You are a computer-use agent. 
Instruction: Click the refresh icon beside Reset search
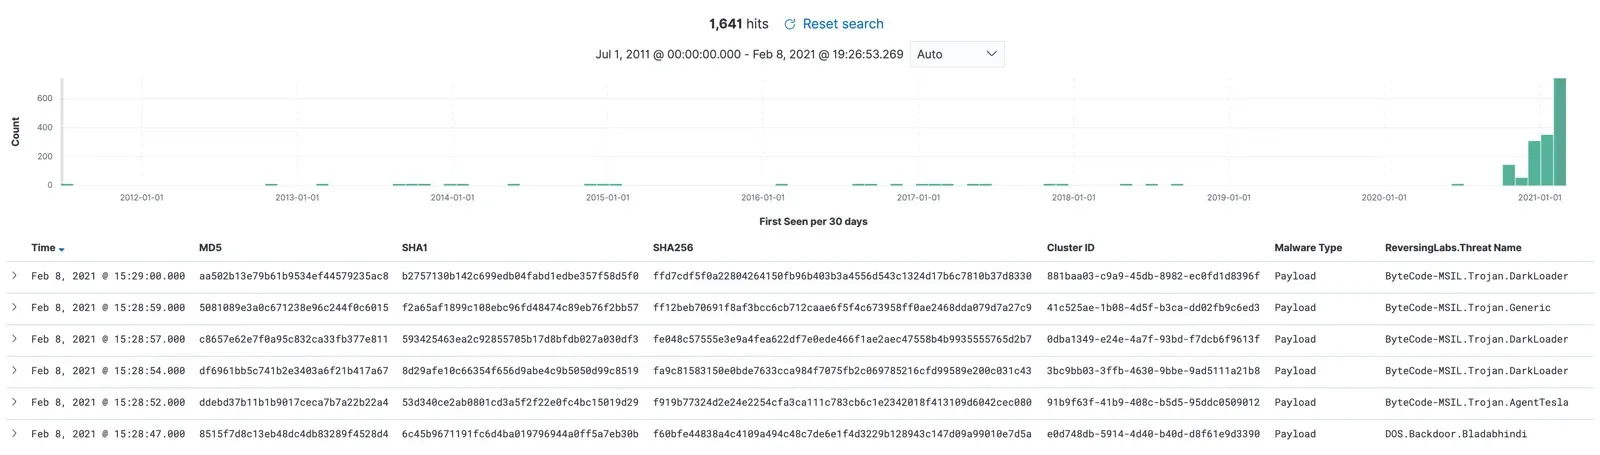[x=790, y=24]
